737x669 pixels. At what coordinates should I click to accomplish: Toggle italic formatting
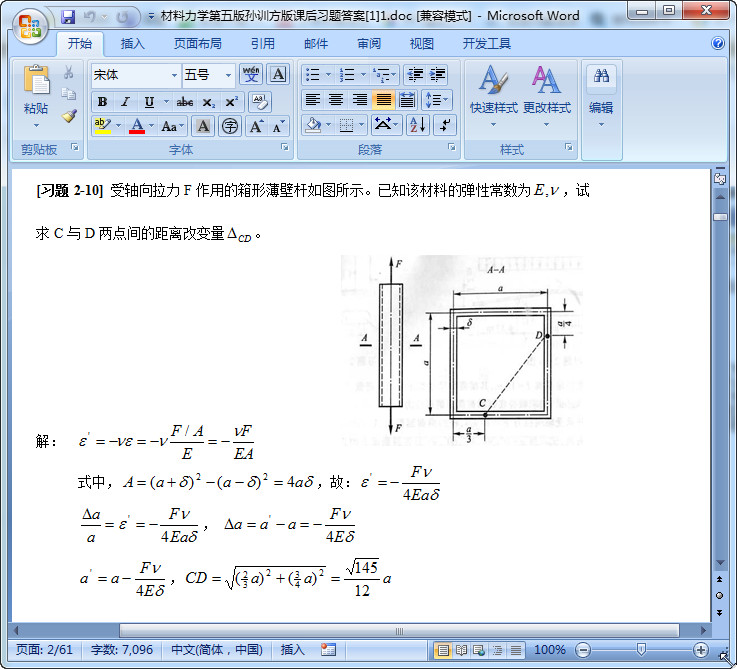pos(125,102)
